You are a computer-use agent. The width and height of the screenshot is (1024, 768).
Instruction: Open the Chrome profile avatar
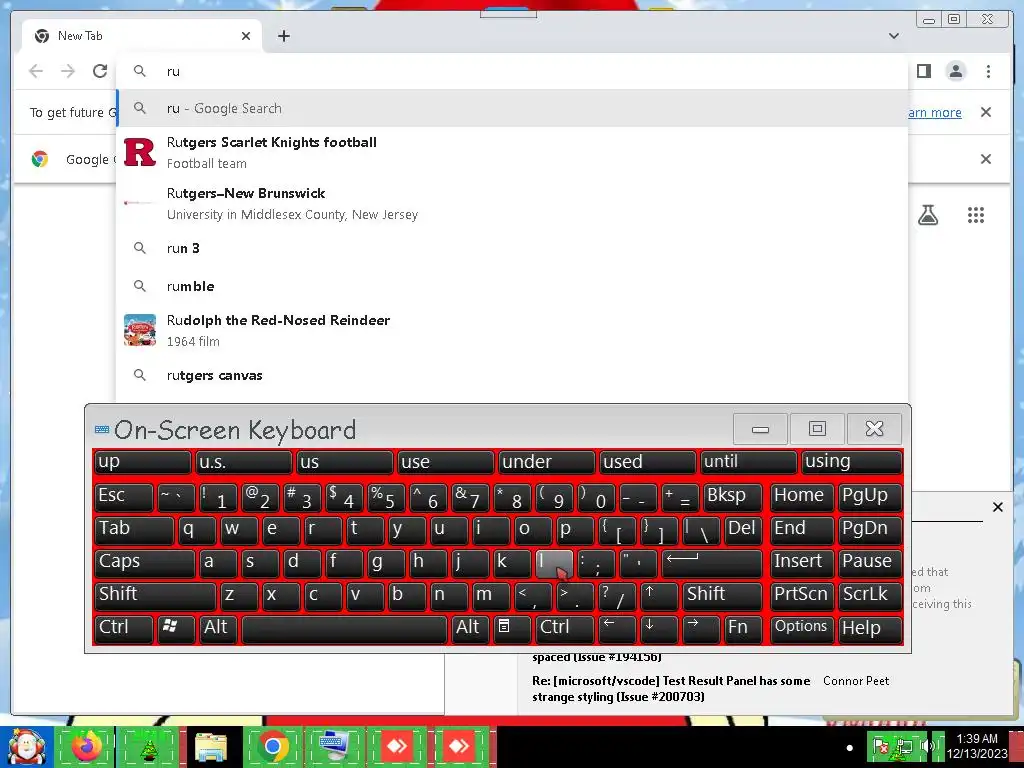[x=955, y=71]
